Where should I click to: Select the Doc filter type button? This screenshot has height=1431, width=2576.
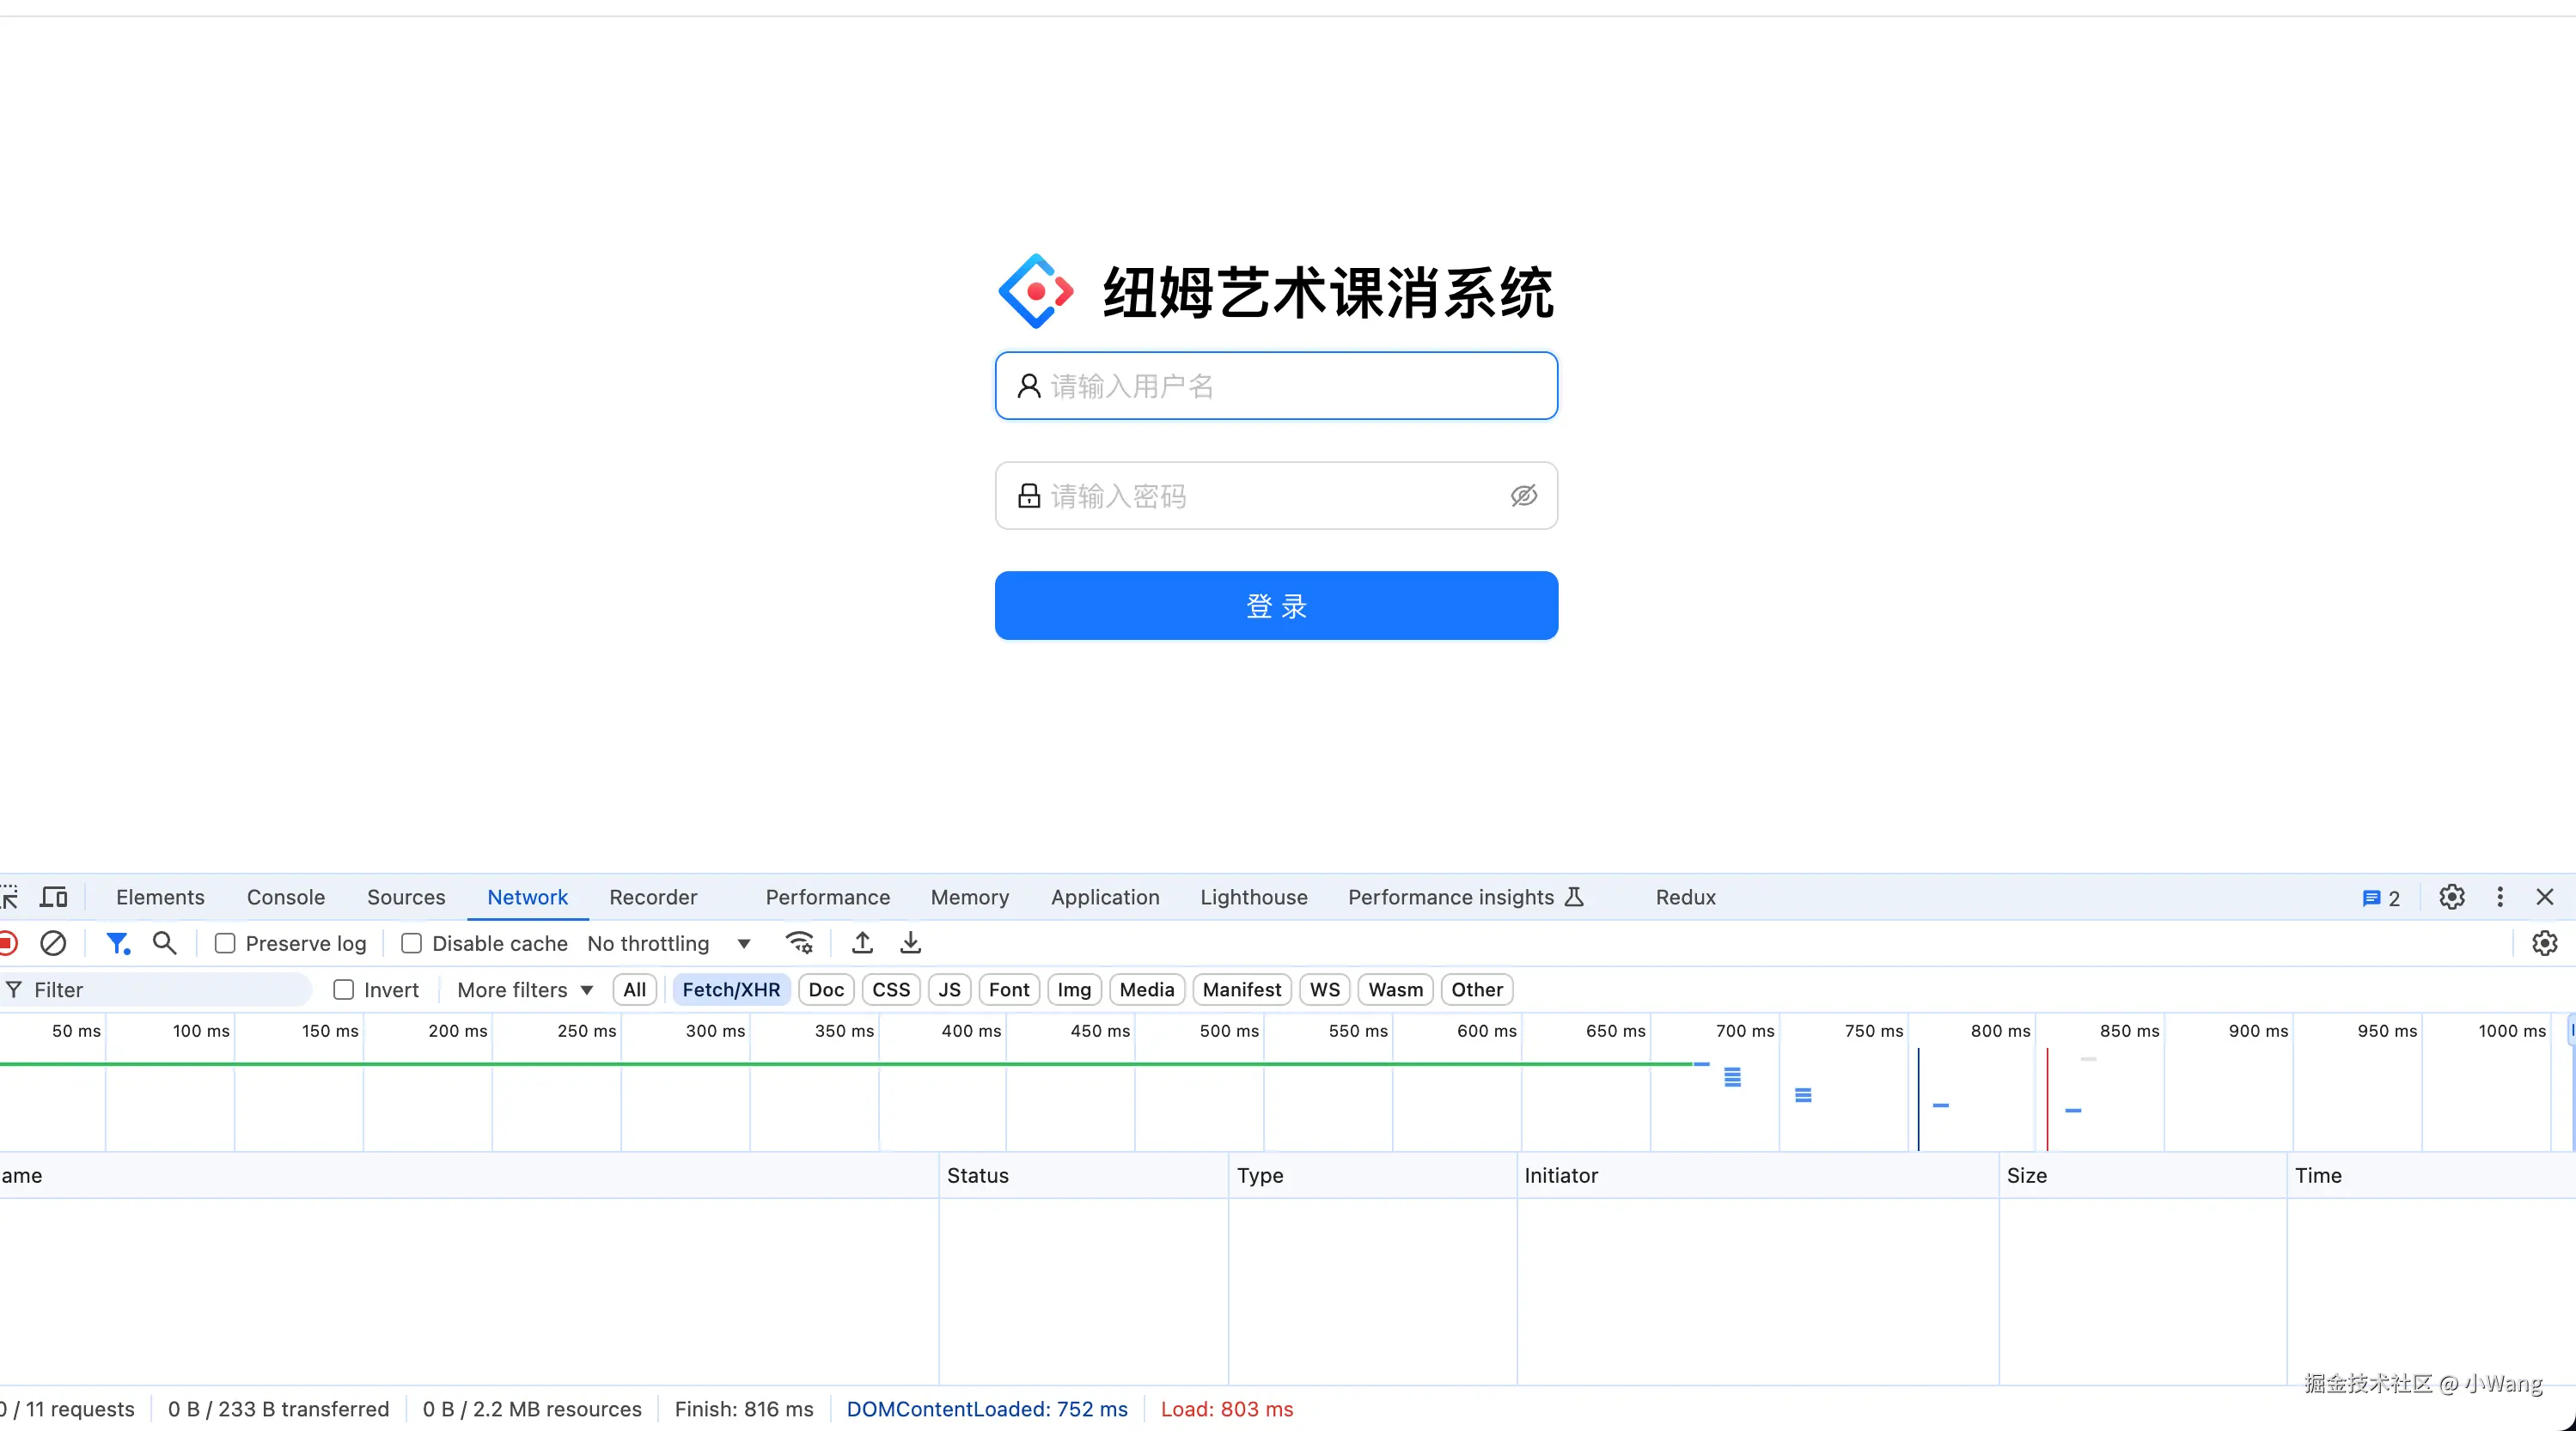point(825,990)
